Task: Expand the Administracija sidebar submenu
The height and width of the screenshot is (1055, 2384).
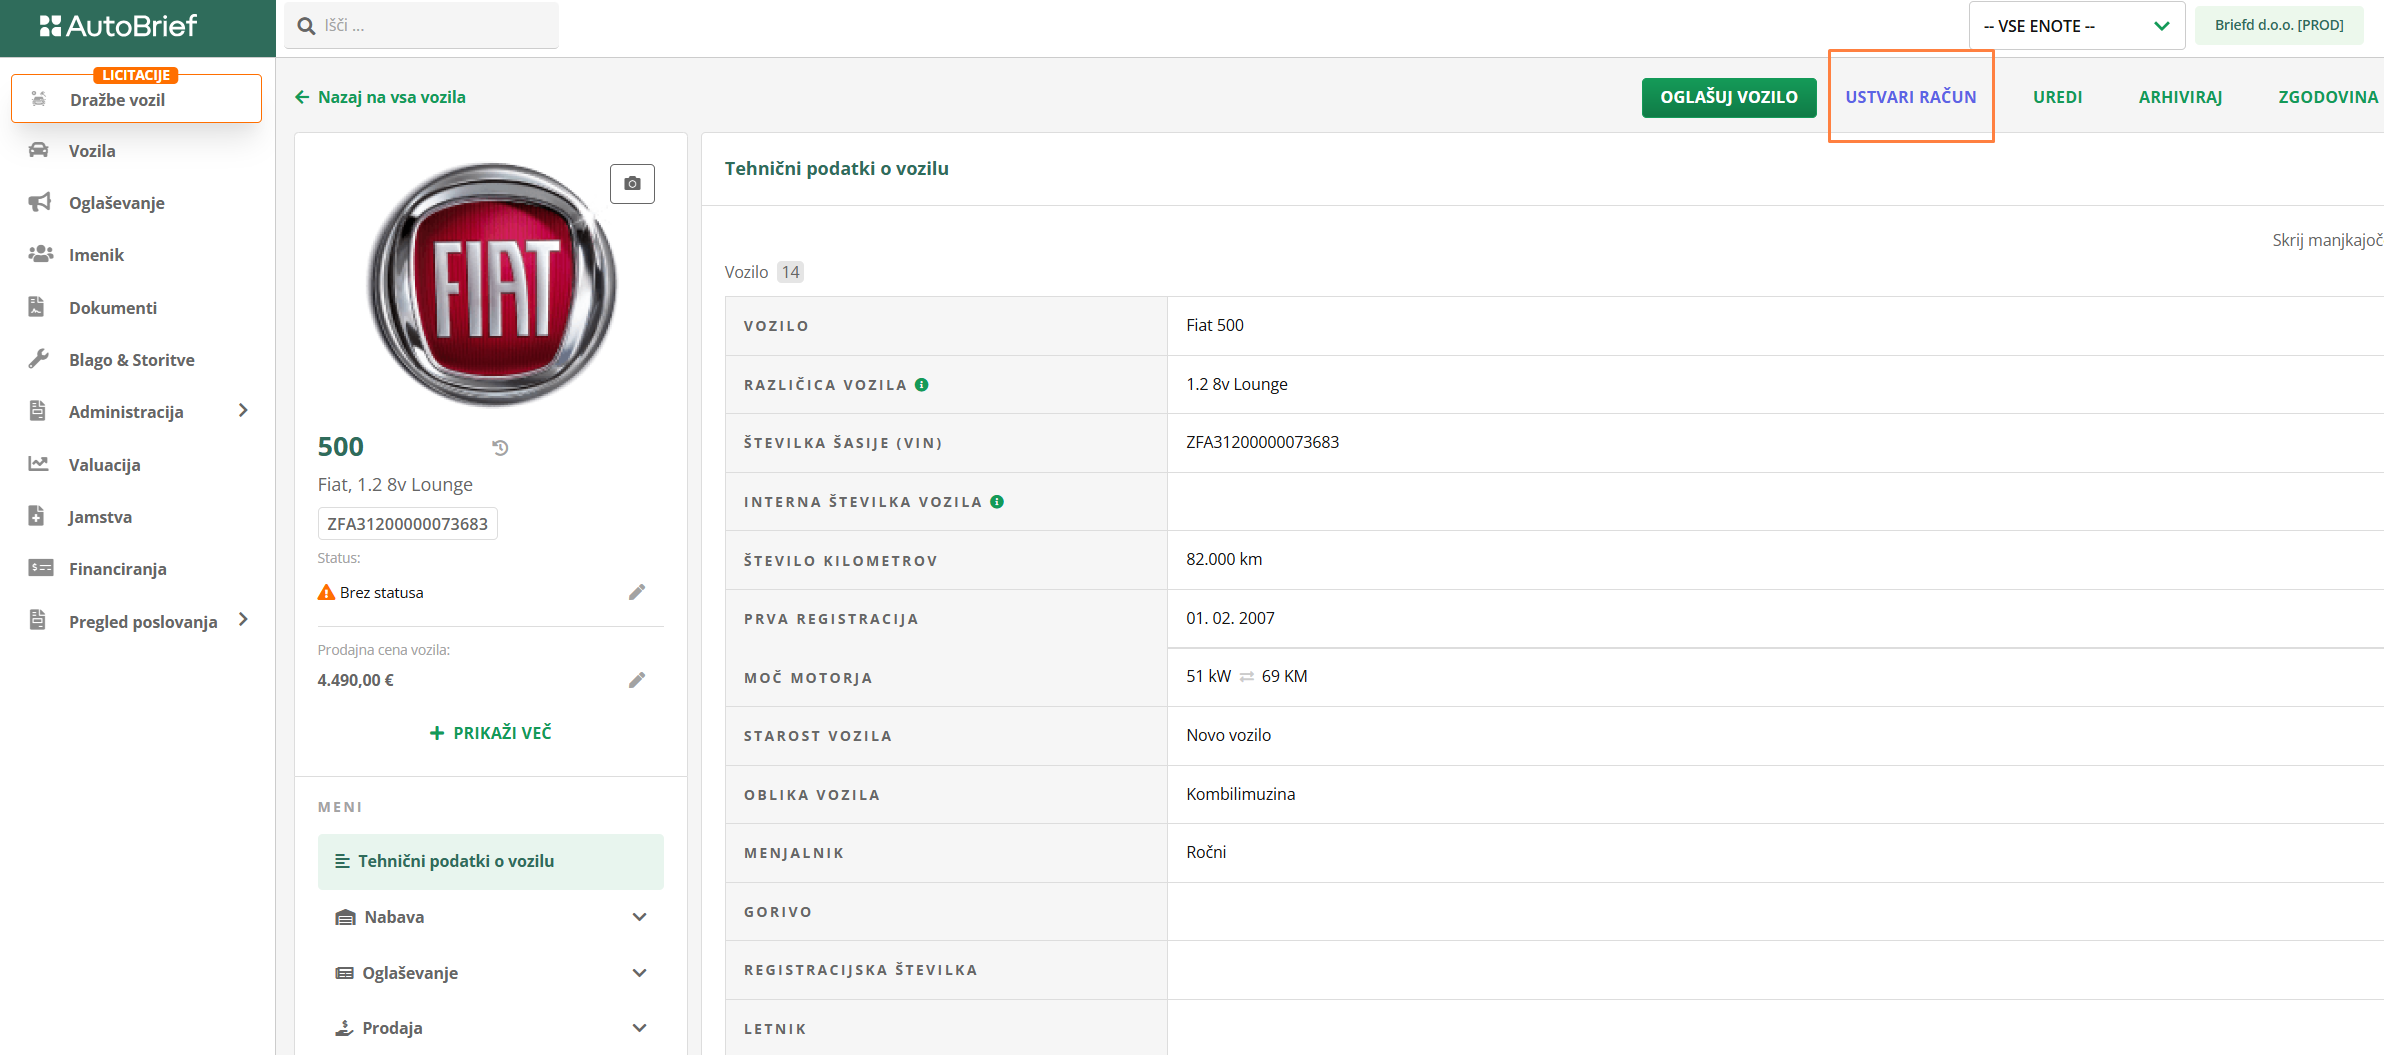Action: click(x=243, y=411)
